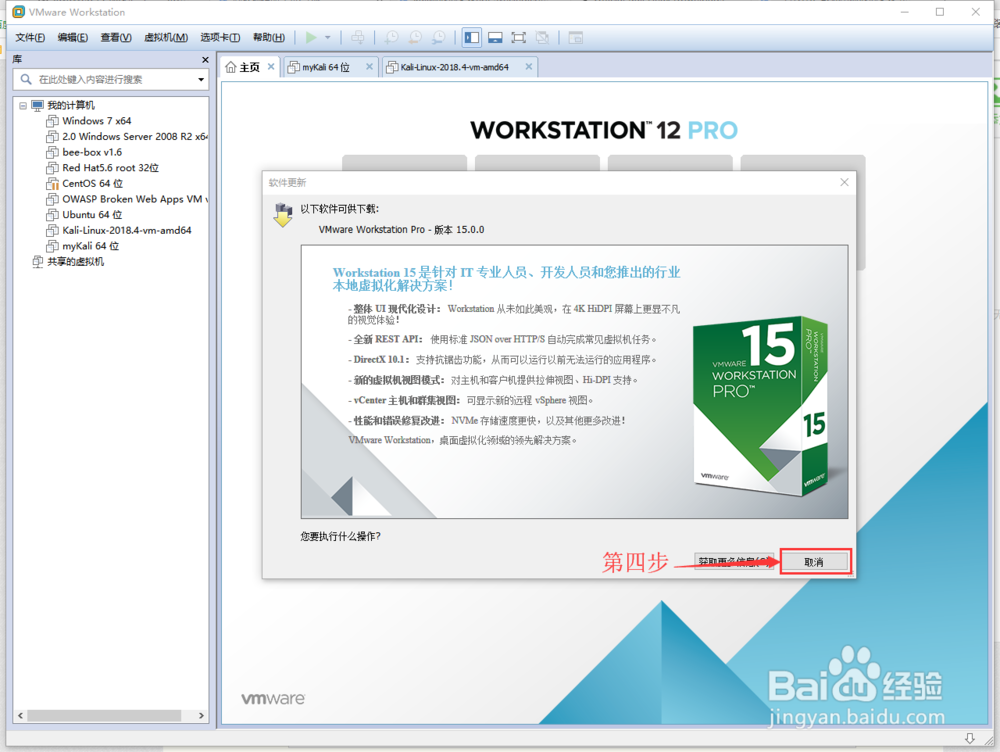The height and width of the screenshot is (752, 1000).
Task: Click the paused CentOS VM icon
Action: [x=52, y=183]
